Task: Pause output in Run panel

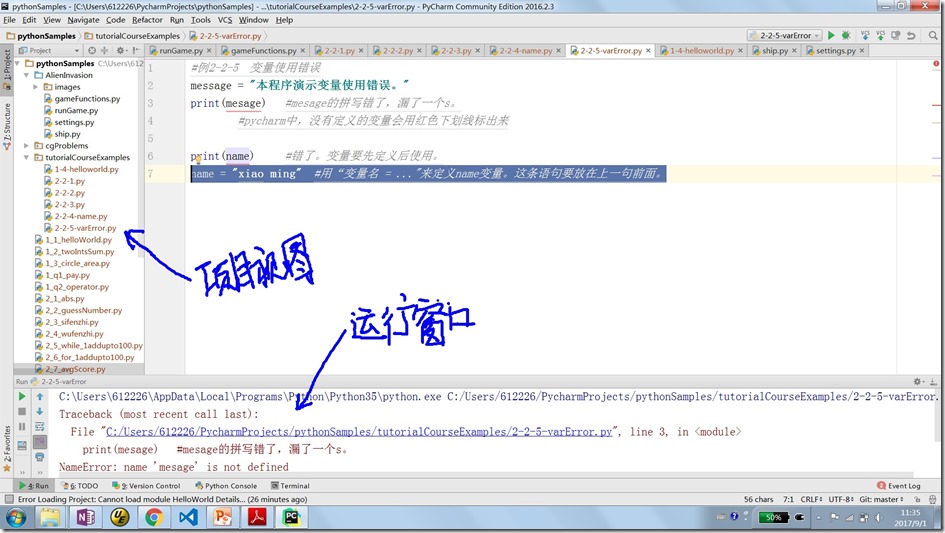Action: coord(22,427)
